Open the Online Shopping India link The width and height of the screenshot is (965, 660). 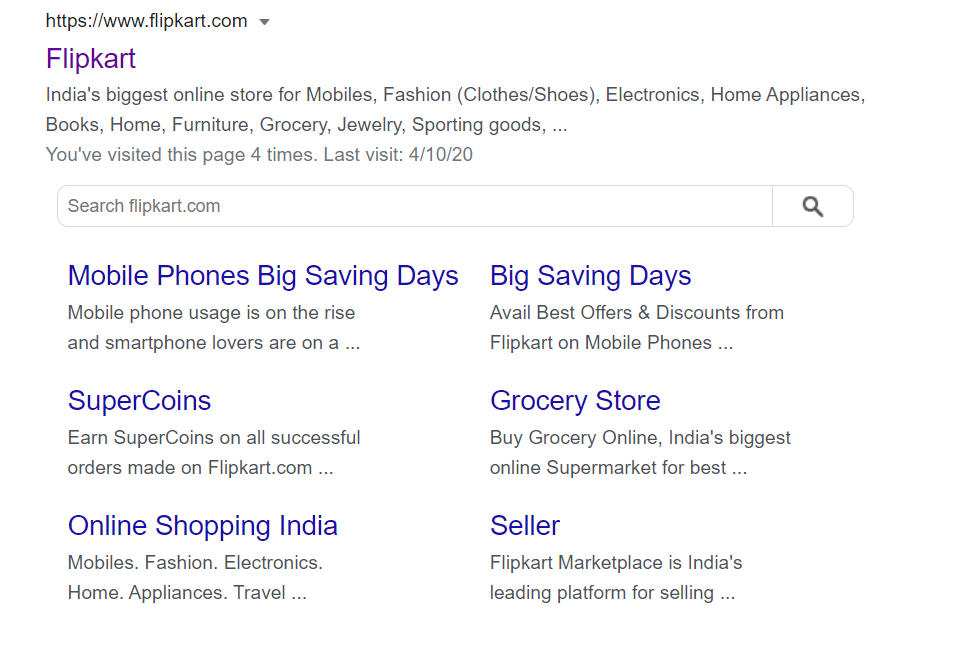click(x=203, y=526)
